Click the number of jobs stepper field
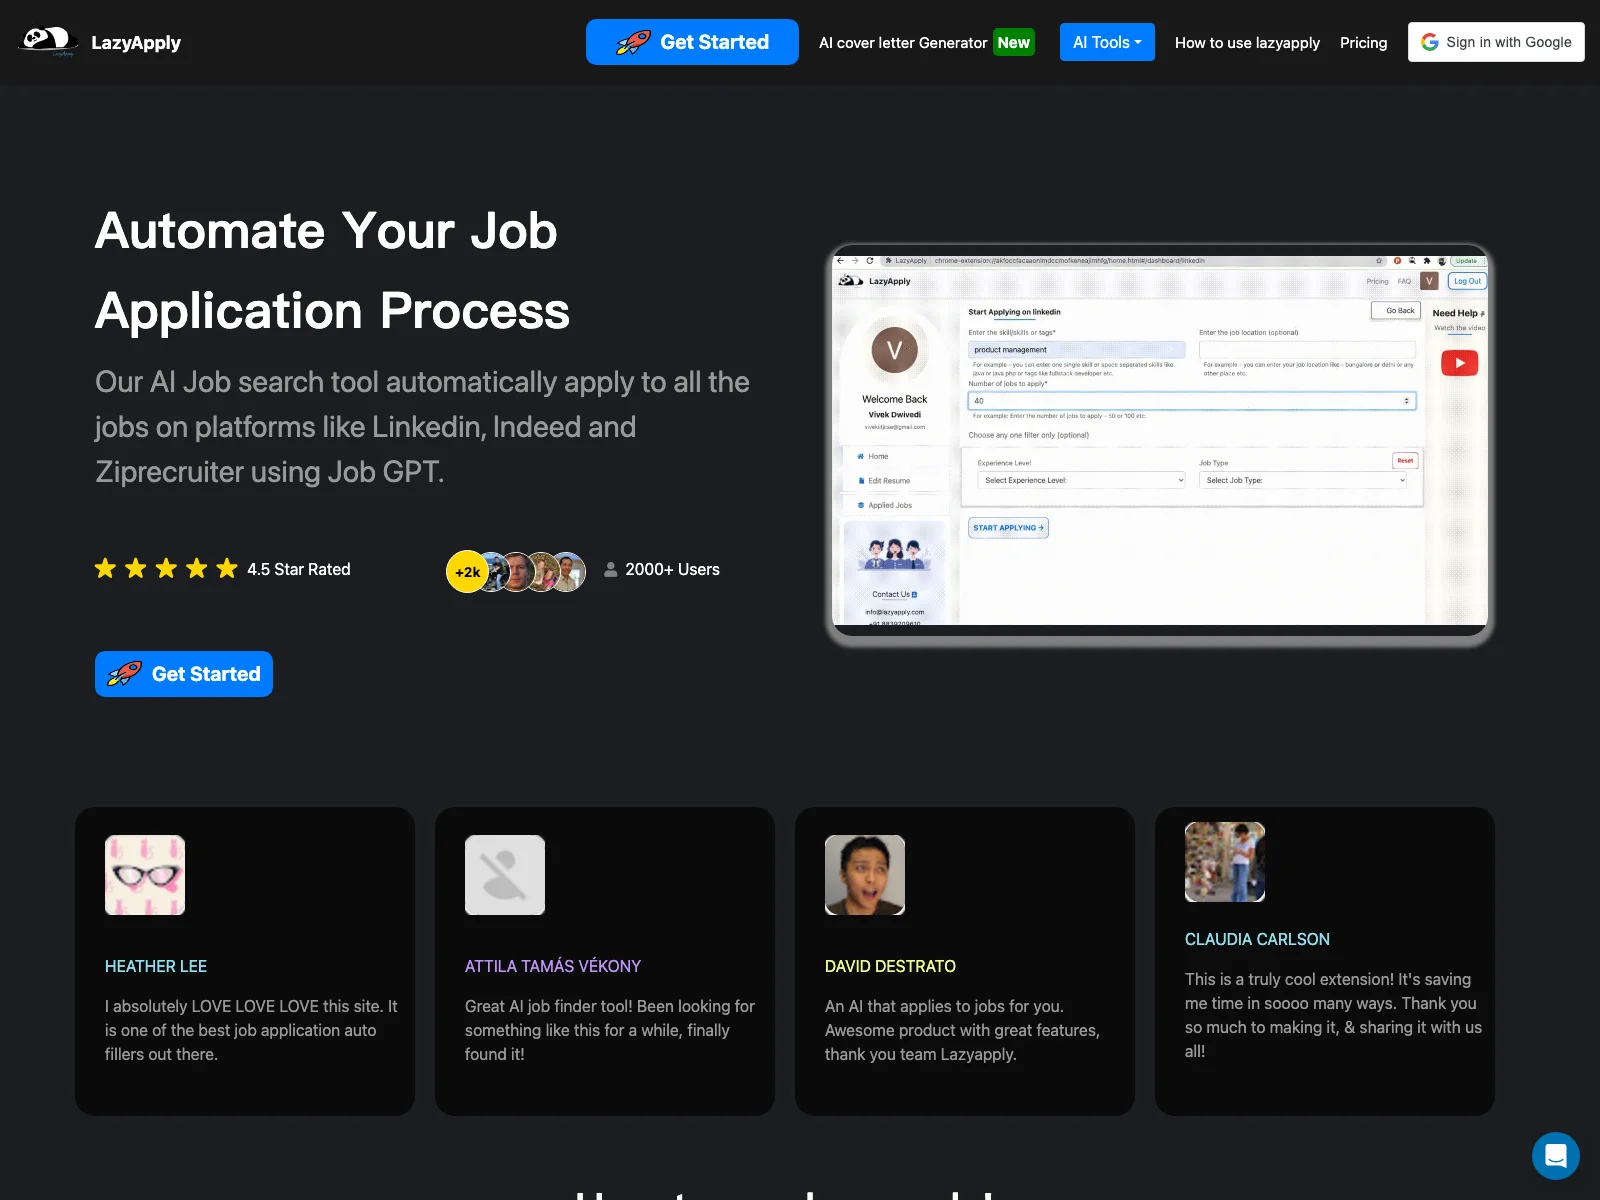 click(x=1191, y=401)
